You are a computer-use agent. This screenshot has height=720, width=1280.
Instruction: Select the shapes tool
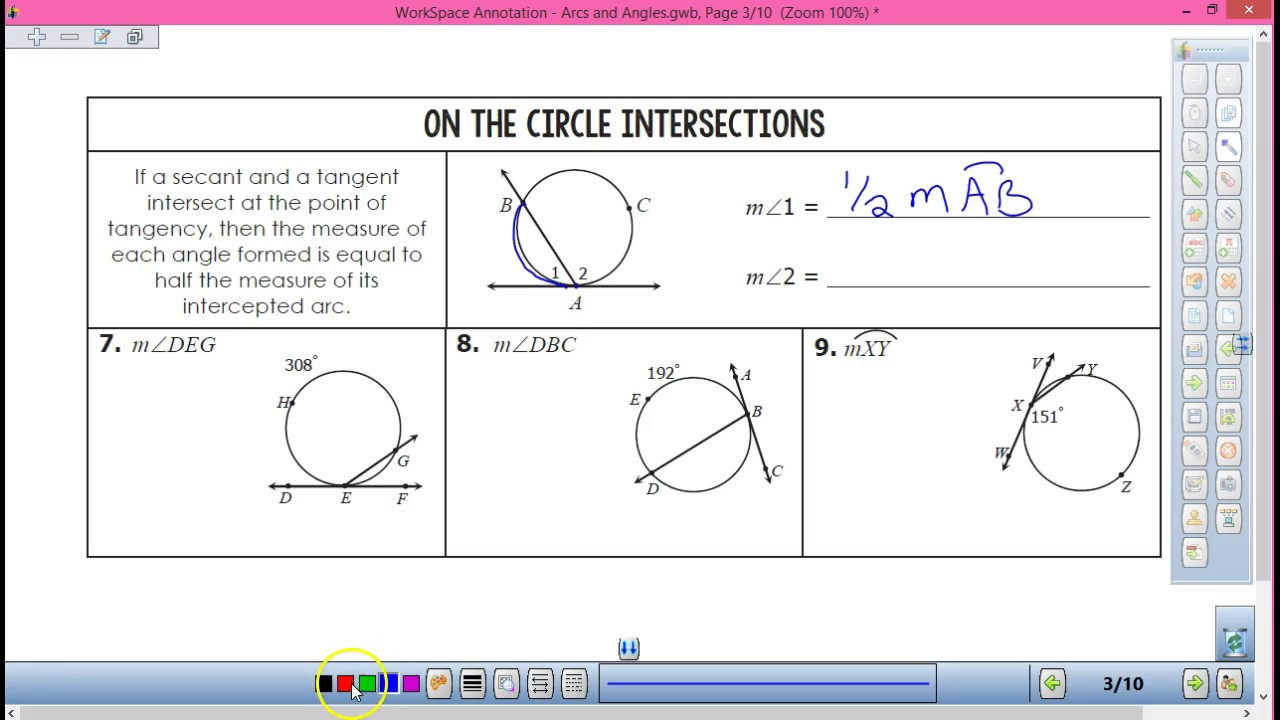tap(1194, 215)
